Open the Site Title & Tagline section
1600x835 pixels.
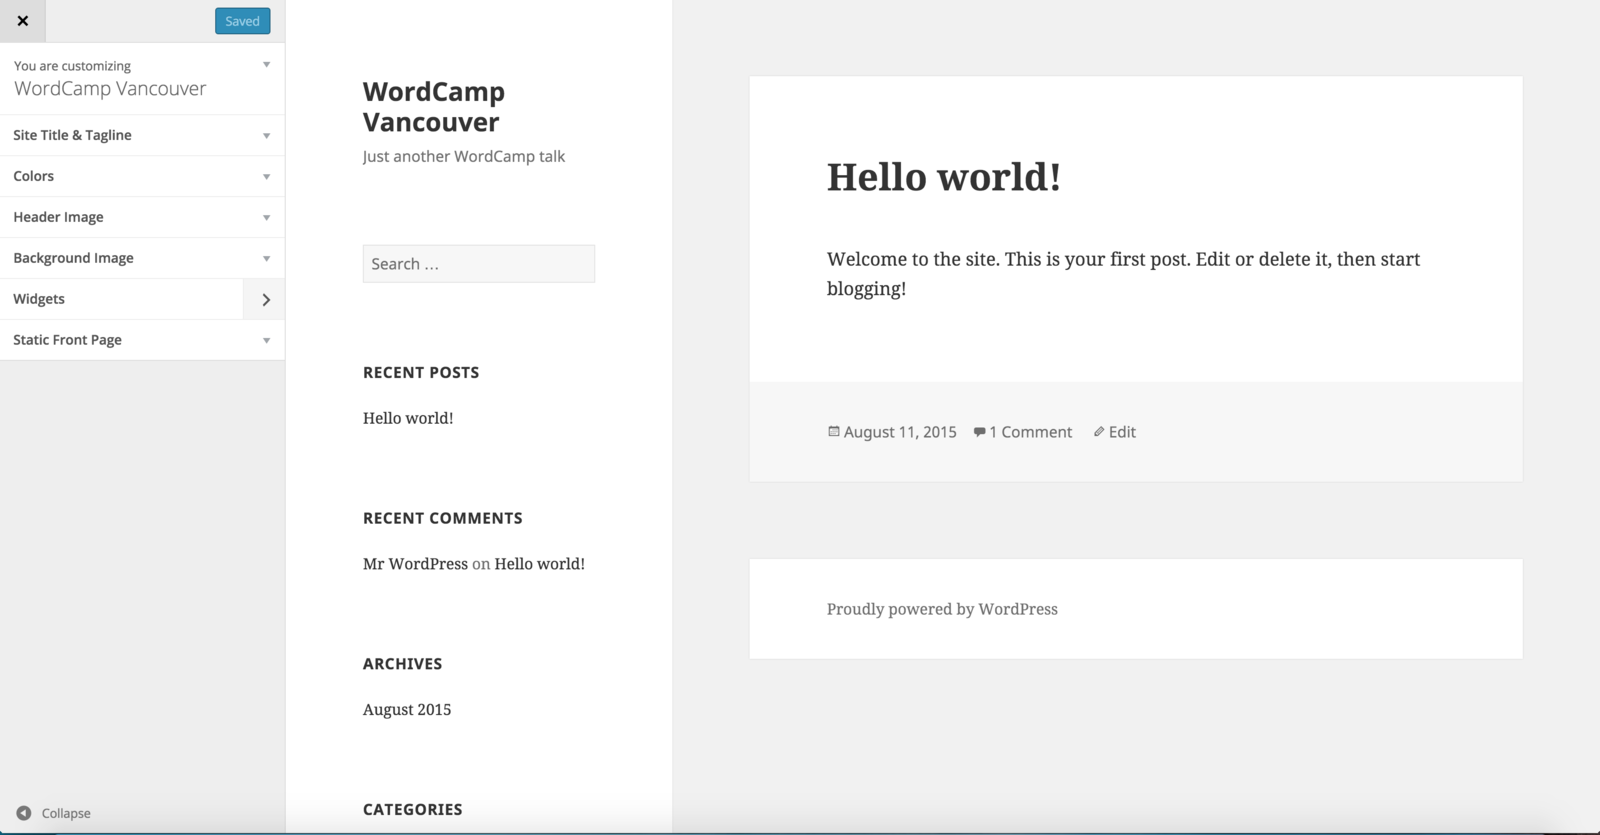click(x=142, y=135)
